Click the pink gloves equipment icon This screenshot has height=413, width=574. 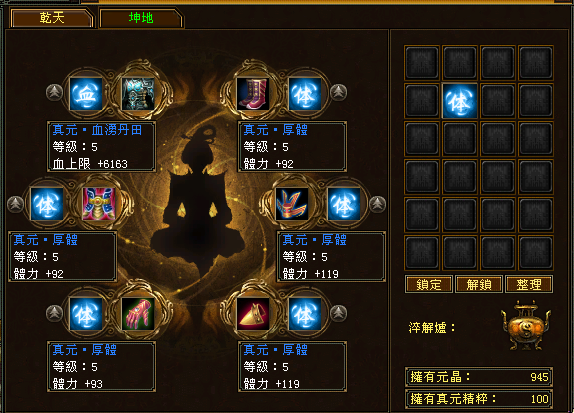(138, 314)
